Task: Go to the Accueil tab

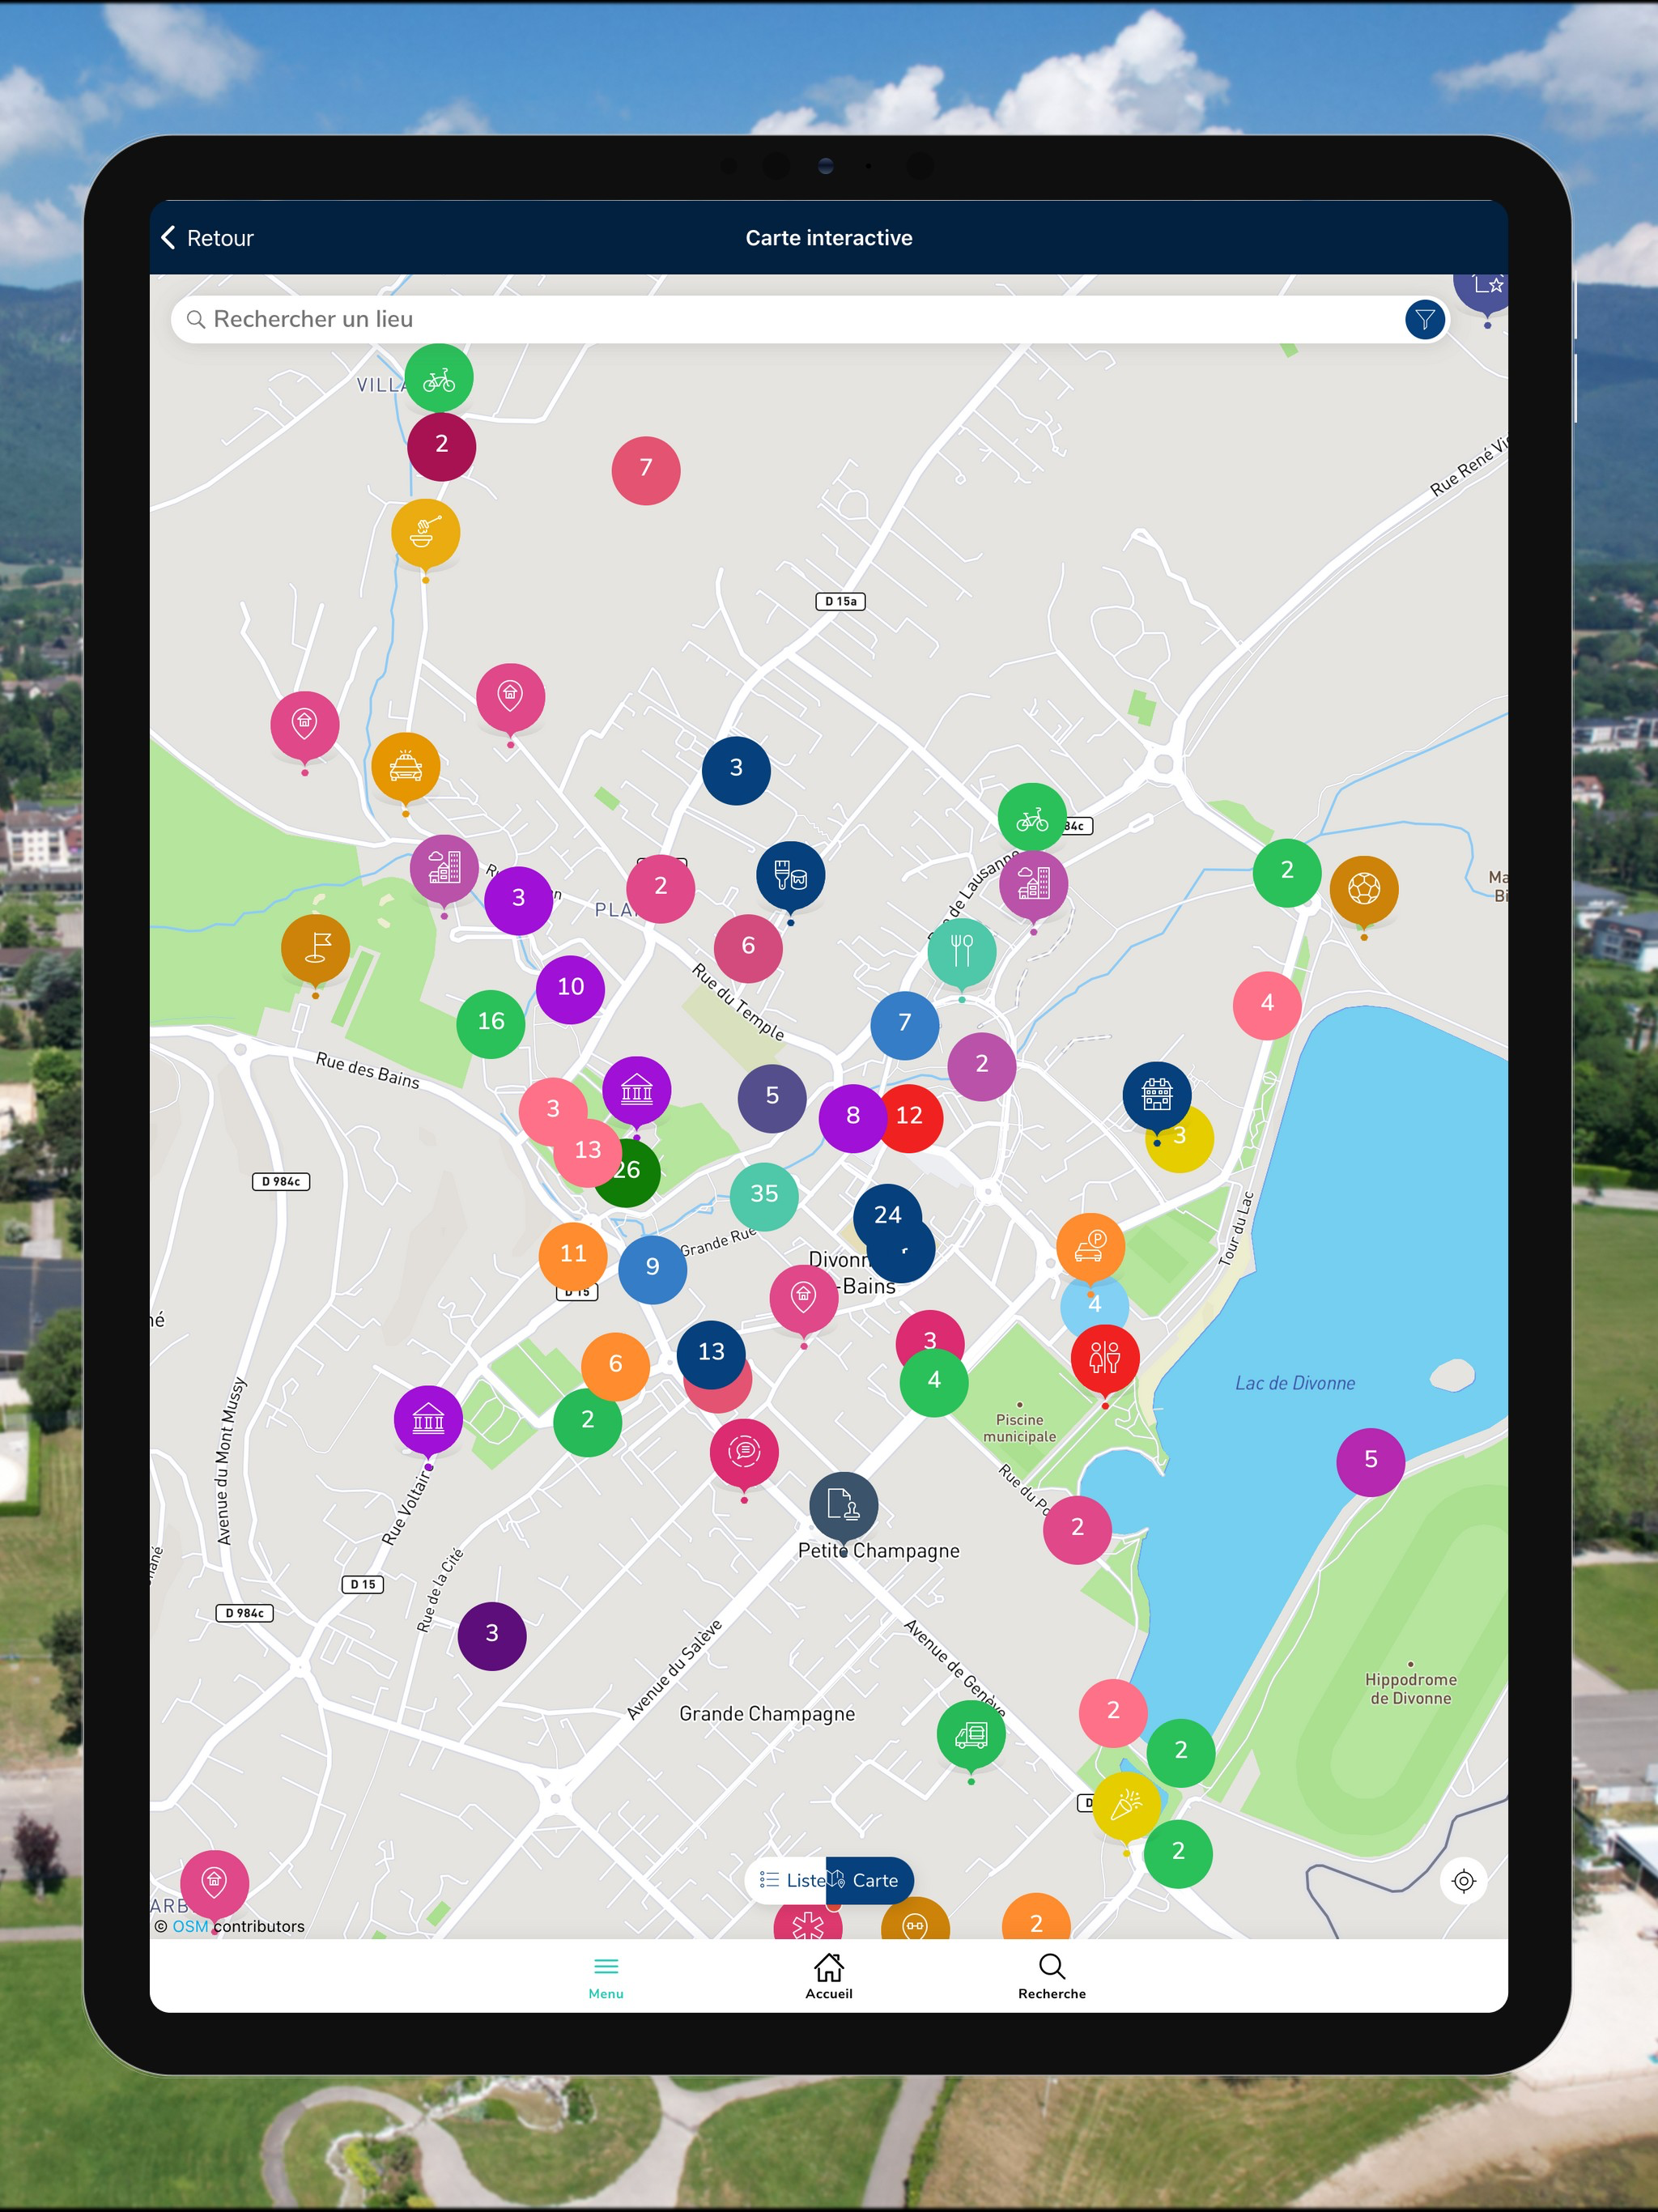Action: [829, 1977]
